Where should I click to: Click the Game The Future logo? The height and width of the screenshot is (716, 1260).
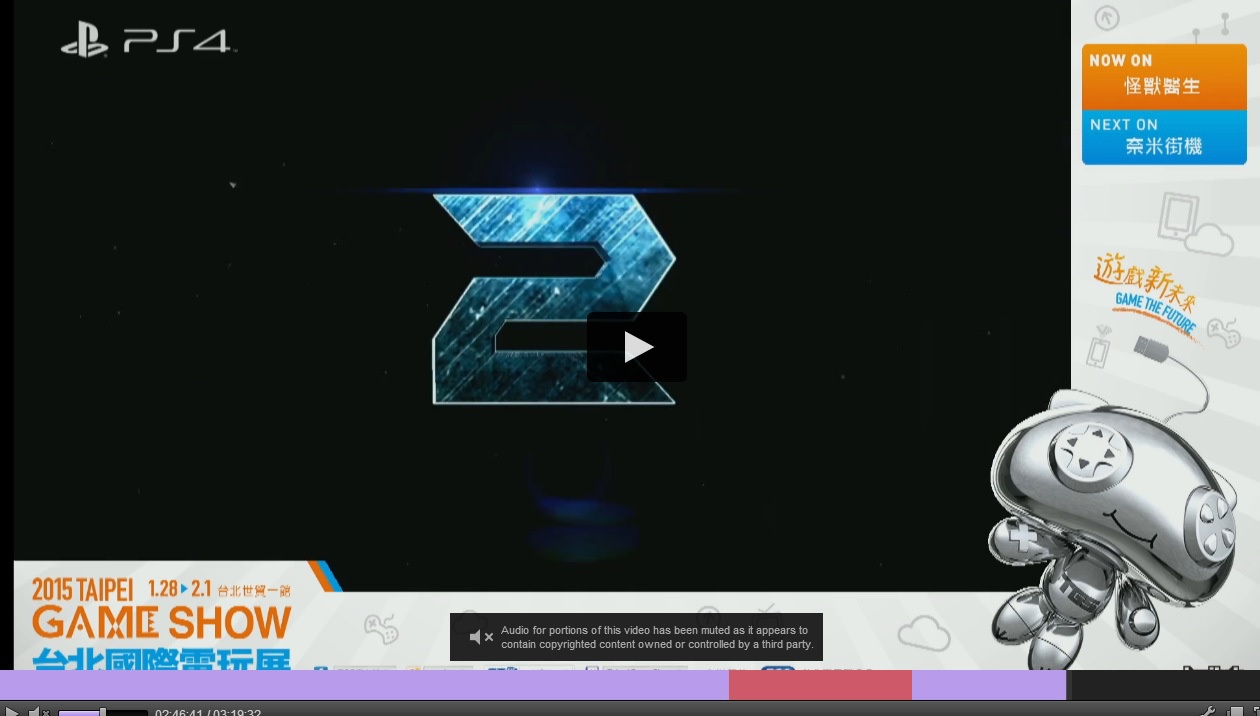[1148, 295]
